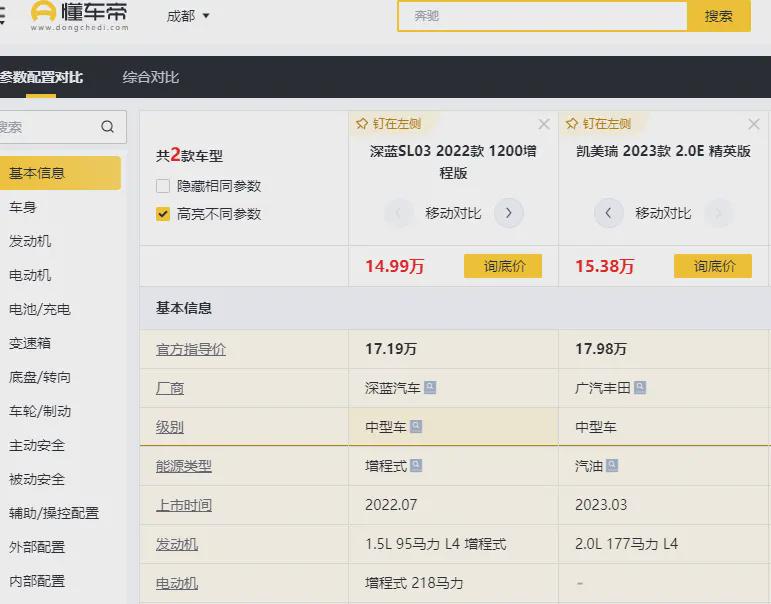Click info icon next to 广汽丰田
The image size is (771, 604).
point(640,388)
